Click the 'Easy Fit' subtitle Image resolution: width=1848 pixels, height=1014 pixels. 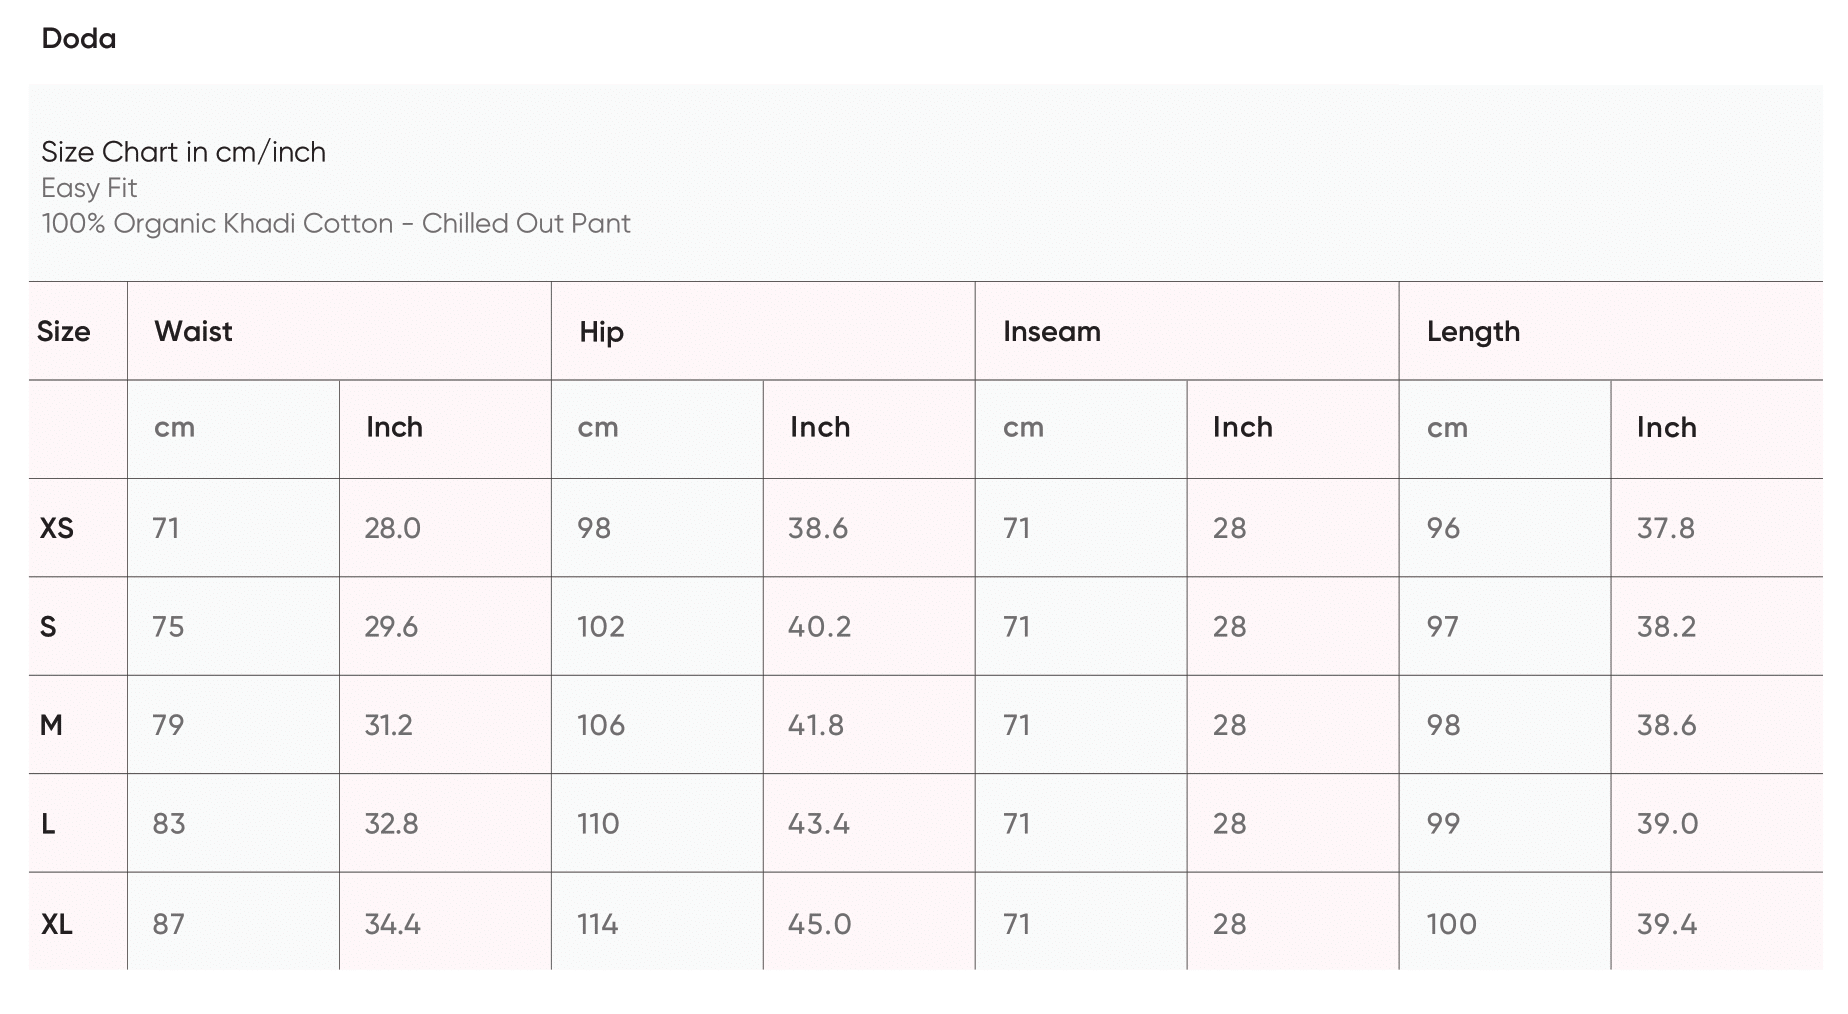(89, 188)
